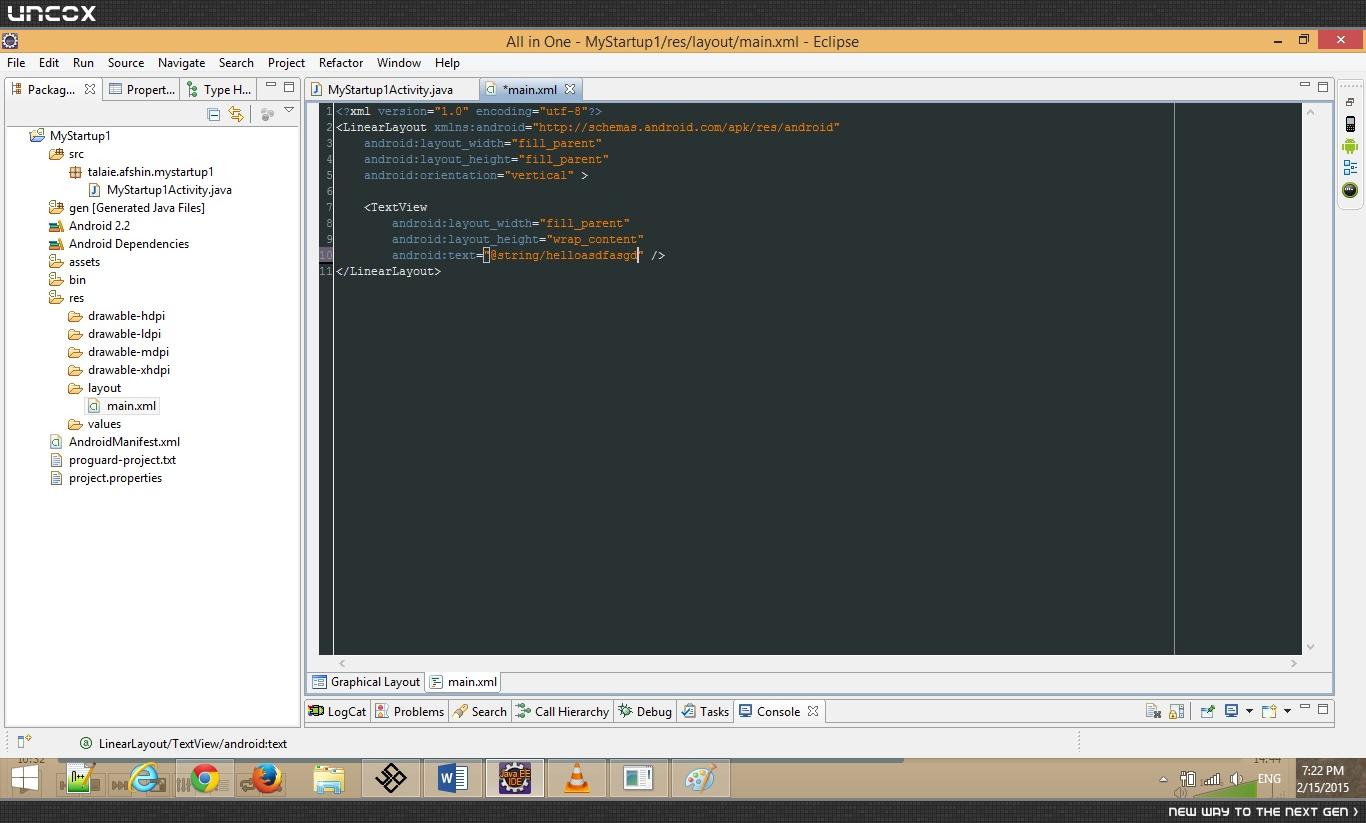Select project.properties file
Viewport: 1366px width, 823px height.
115,477
